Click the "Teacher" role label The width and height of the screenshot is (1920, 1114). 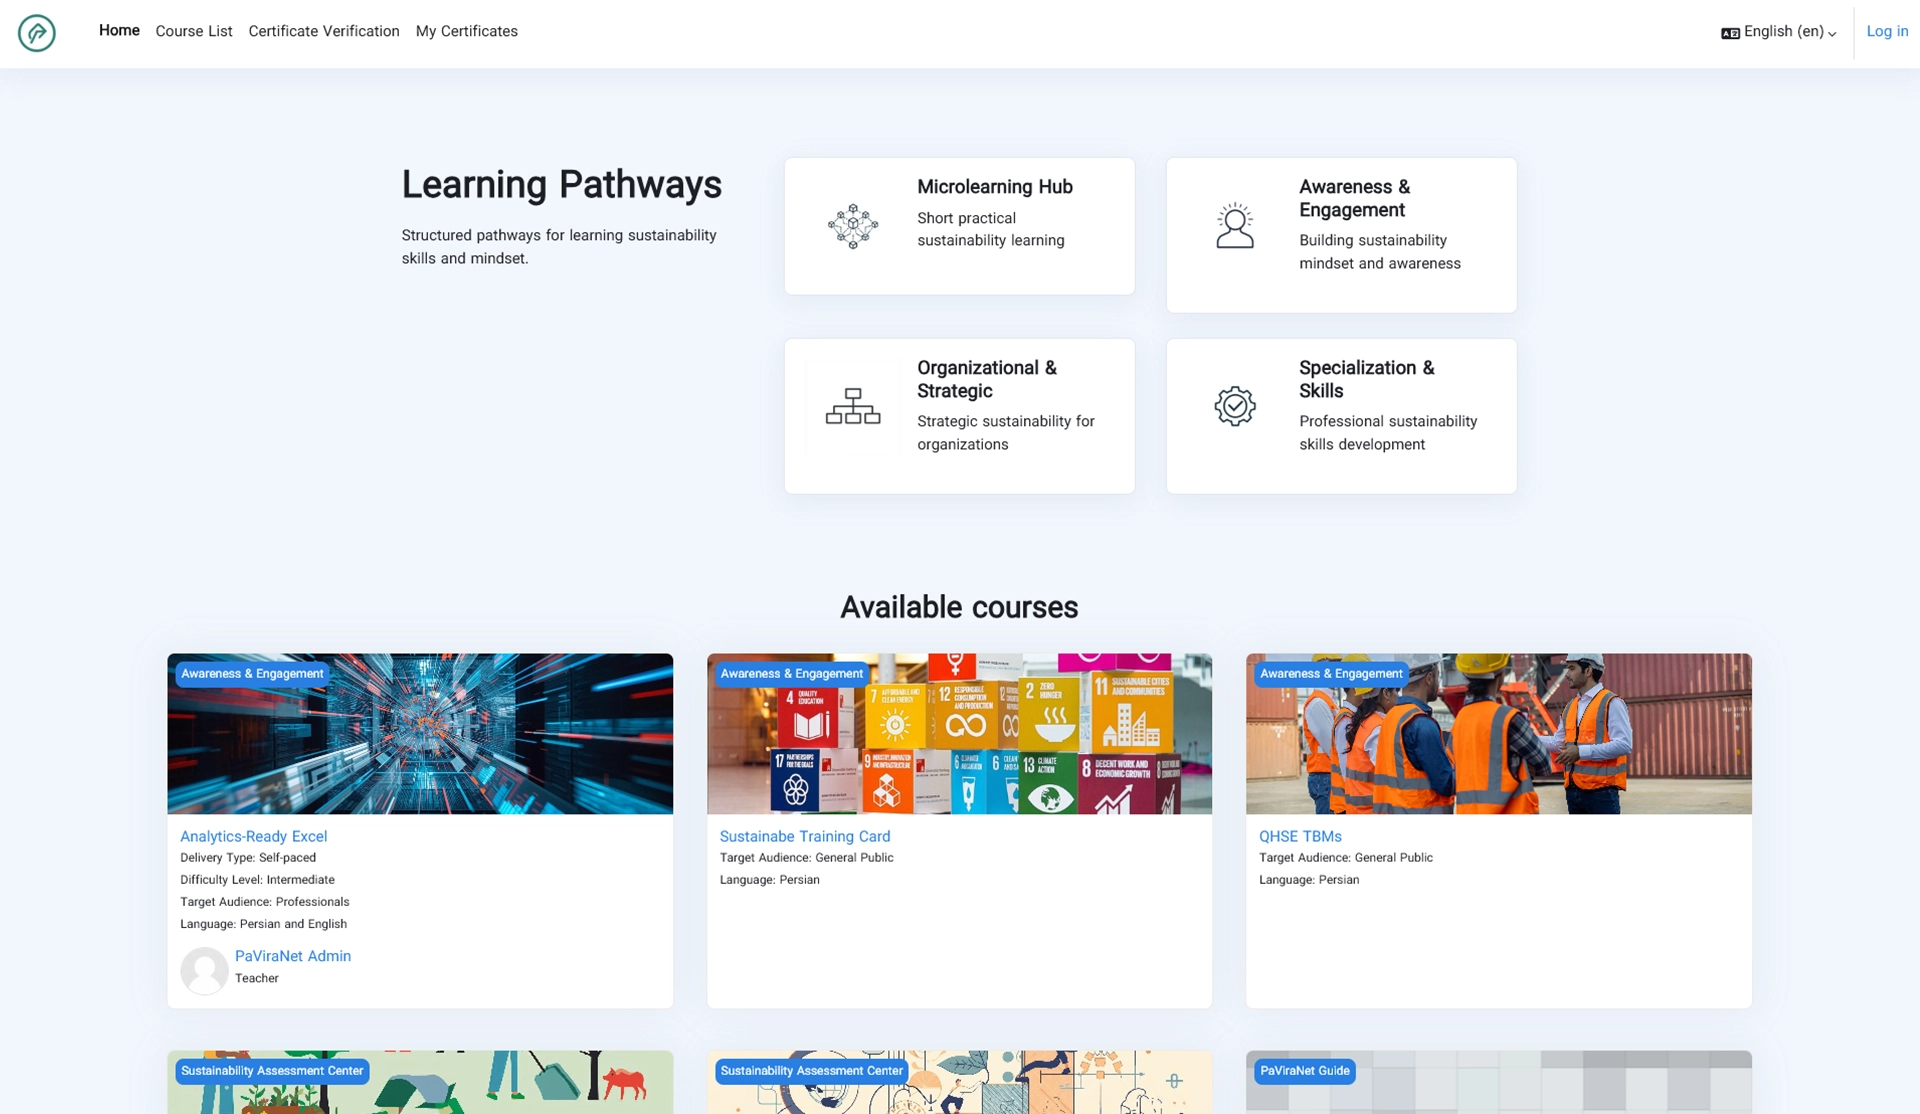pyautogui.click(x=257, y=979)
